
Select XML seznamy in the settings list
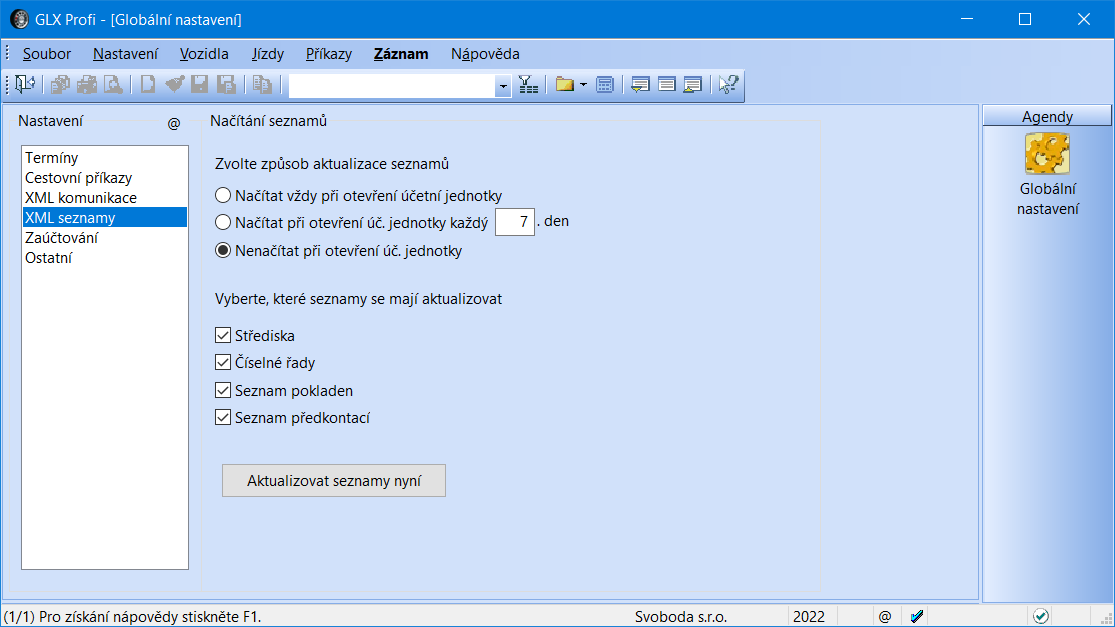click(105, 218)
